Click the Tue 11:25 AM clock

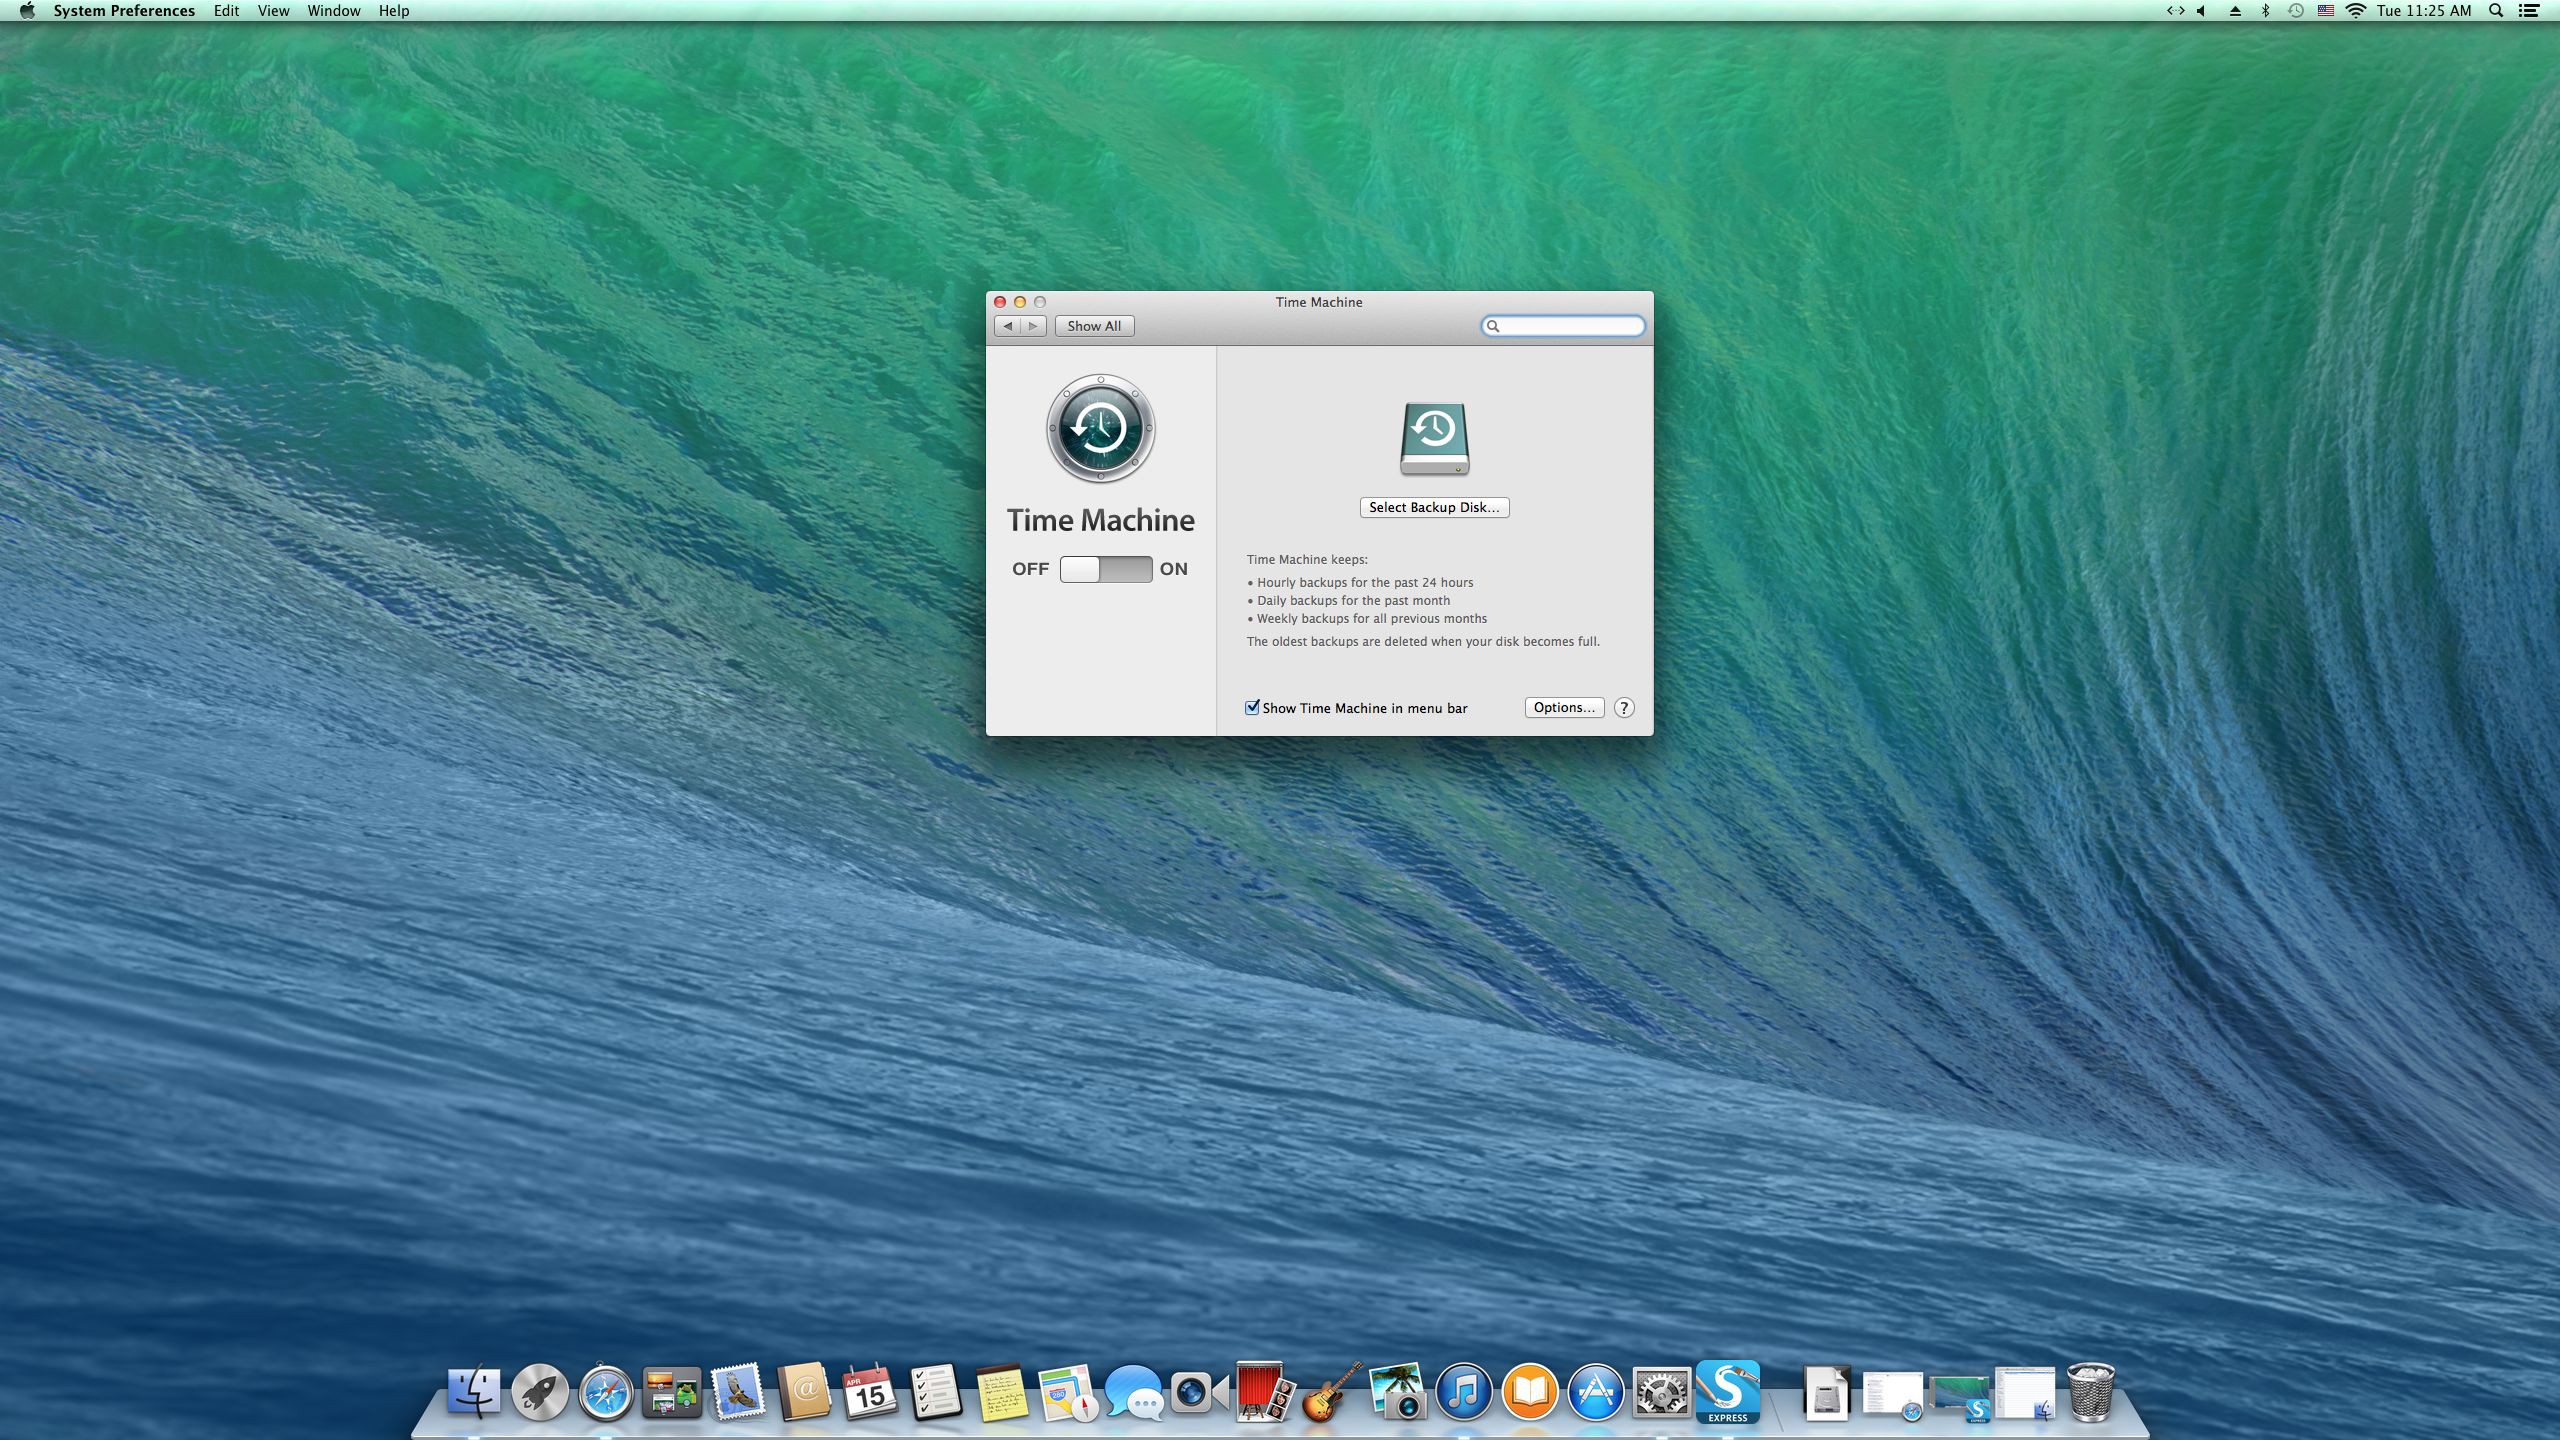[x=2424, y=11]
